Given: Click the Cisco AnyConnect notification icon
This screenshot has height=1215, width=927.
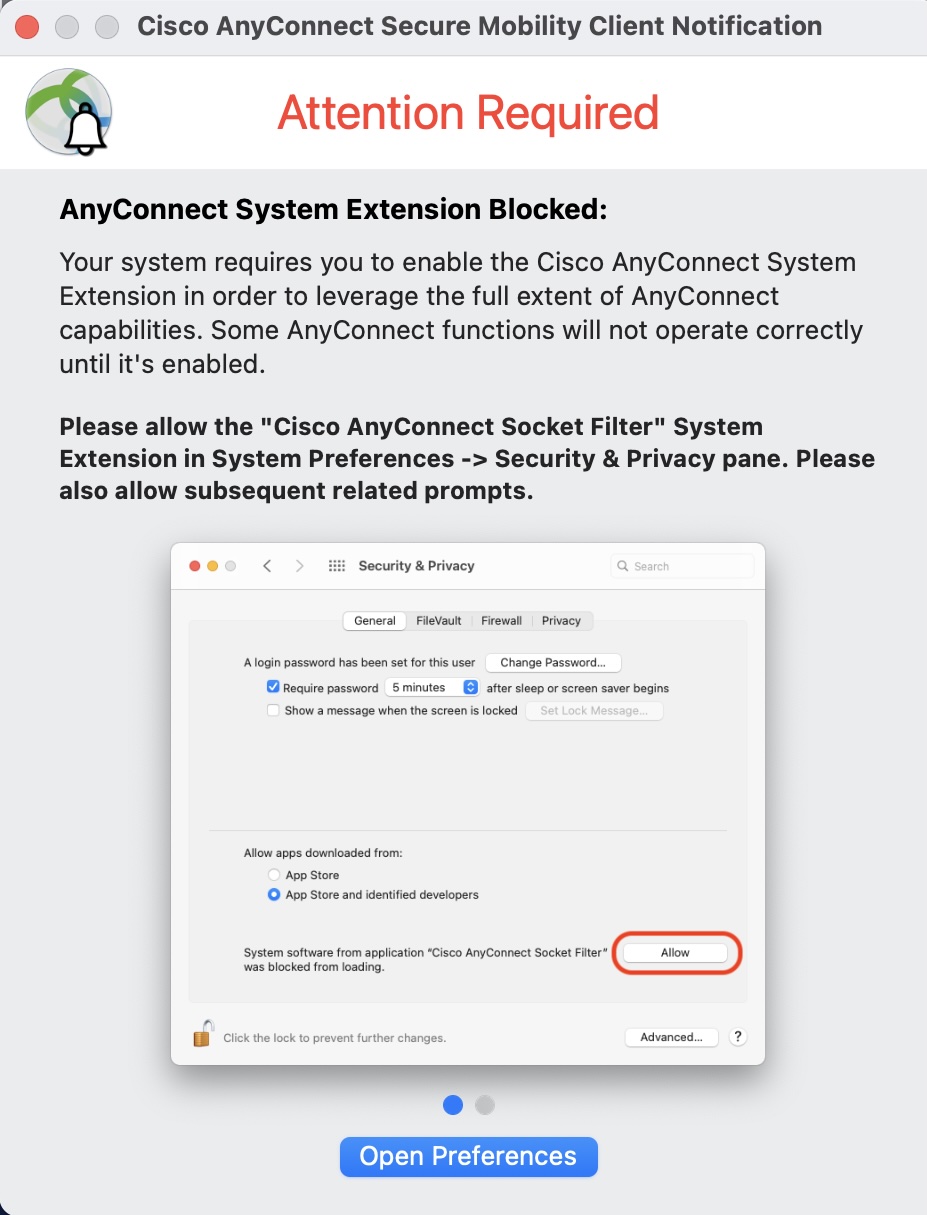Looking at the screenshot, I should click(x=67, y=112).
